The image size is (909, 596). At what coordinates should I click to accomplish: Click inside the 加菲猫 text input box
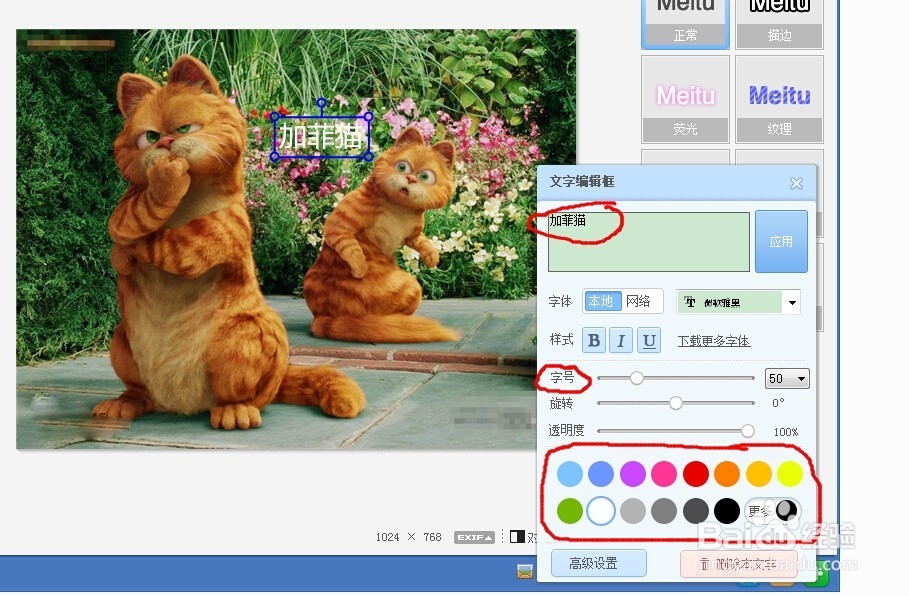648,241
